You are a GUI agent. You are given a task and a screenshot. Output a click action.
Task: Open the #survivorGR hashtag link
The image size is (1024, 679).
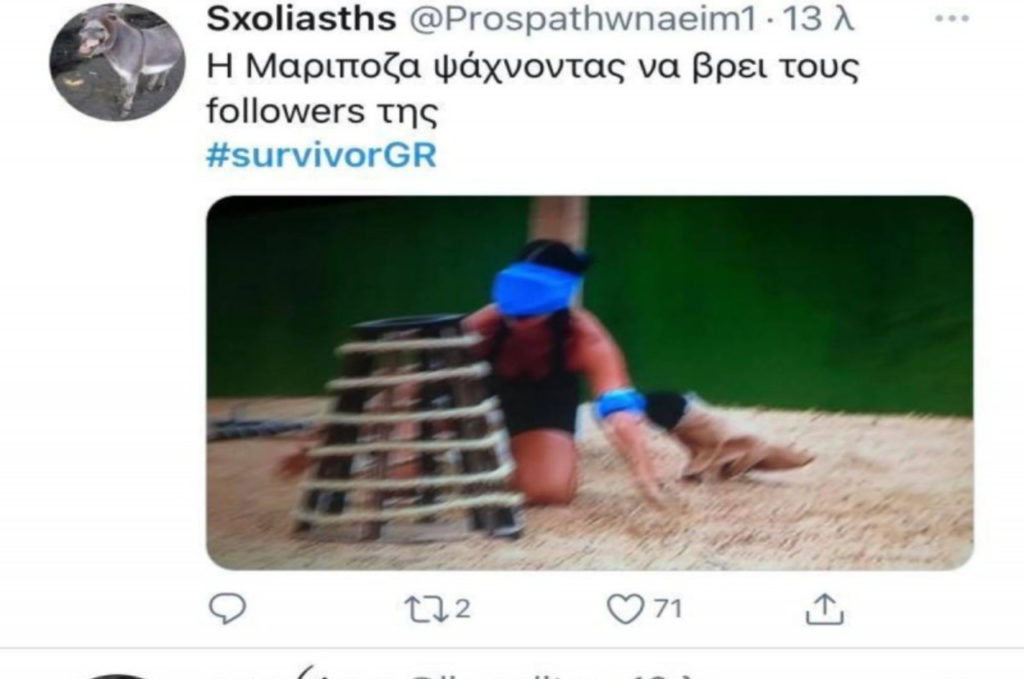click(x=321, y=155)
